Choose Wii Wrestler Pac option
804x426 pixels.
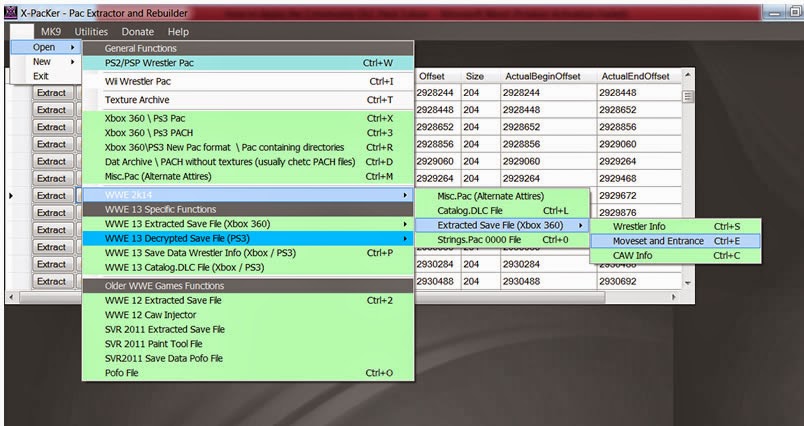coord(248,82)
